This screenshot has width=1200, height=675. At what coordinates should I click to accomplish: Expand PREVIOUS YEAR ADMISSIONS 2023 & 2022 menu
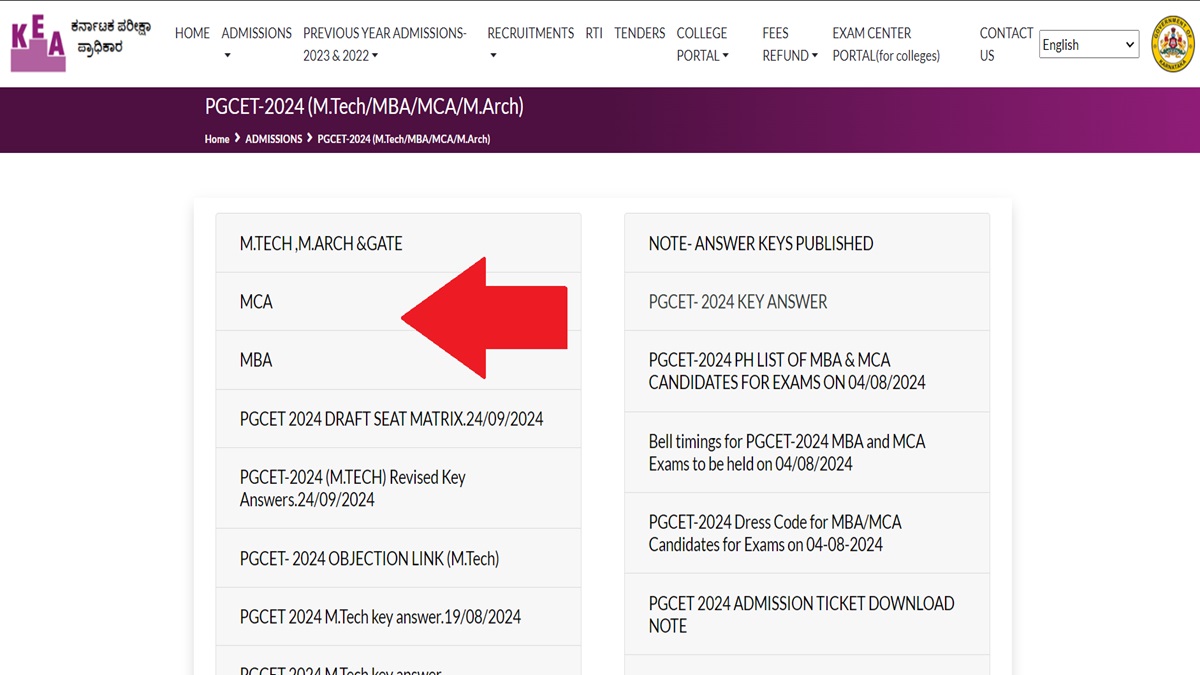(385, 44)
